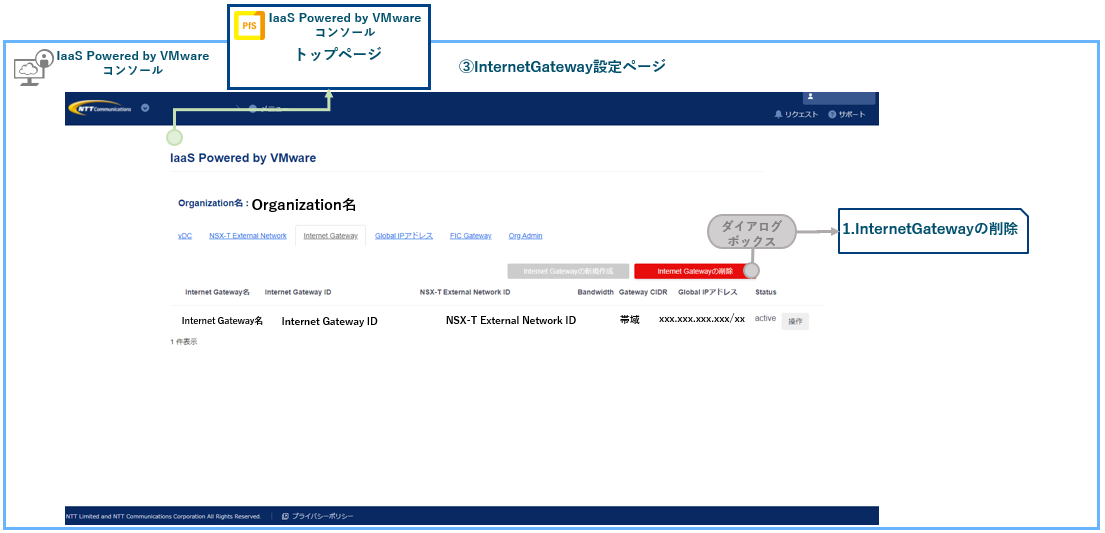This screenshot has height=533, width=1105.
Task: Select the Internet Gateway tab
Action: click(331, 235)
